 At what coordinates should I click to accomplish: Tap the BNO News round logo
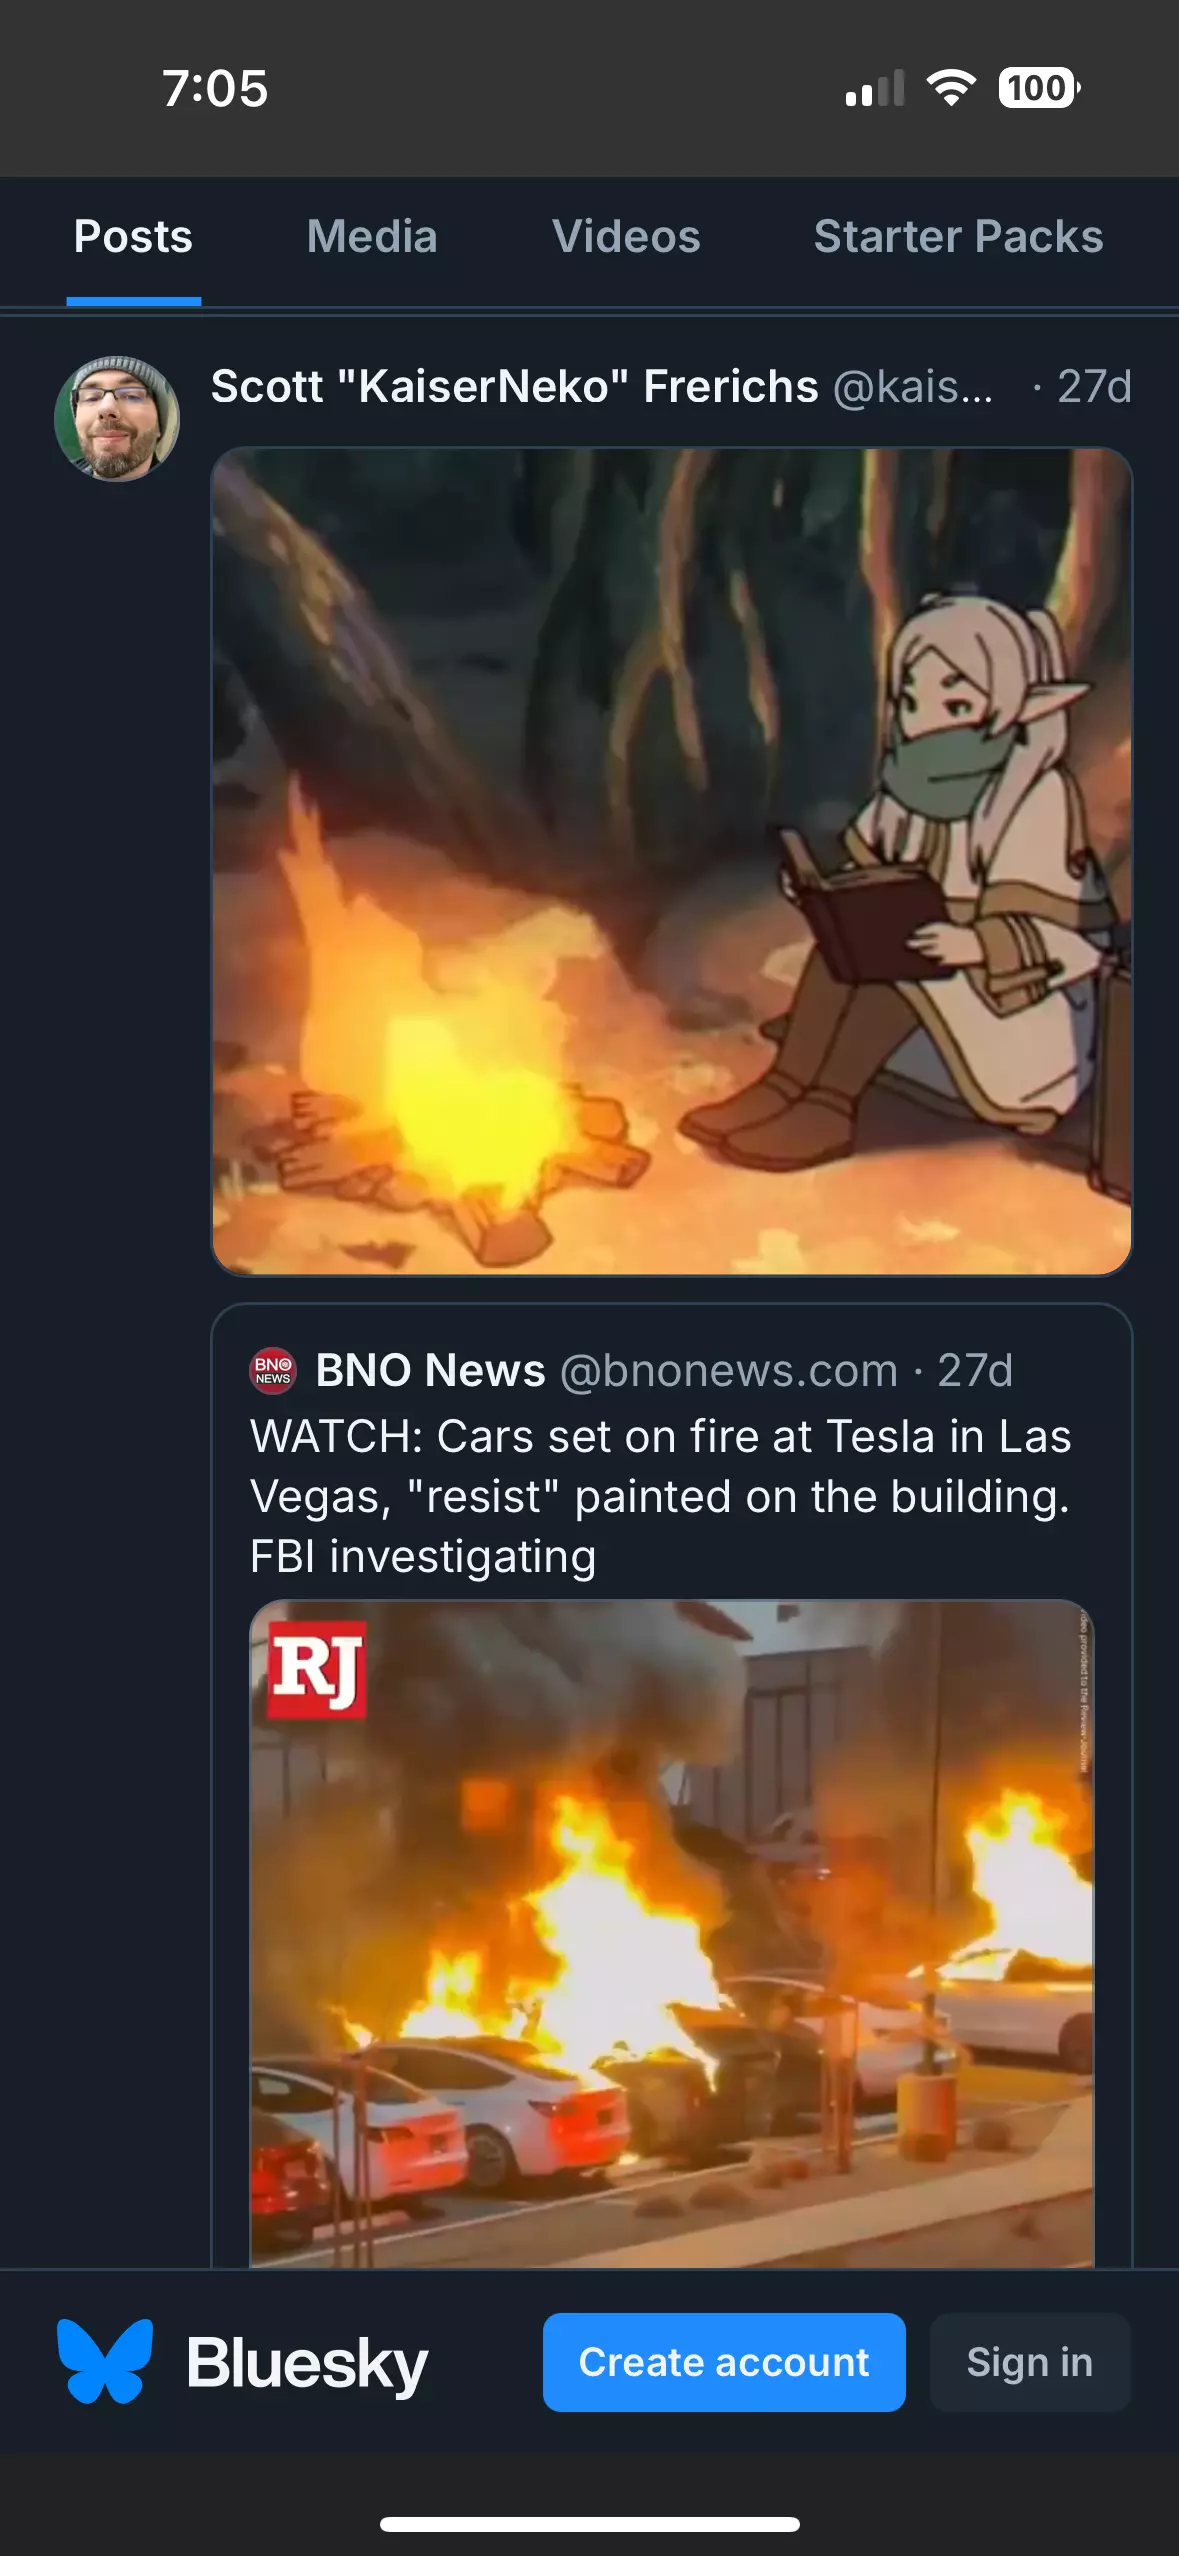(273, 1371)
